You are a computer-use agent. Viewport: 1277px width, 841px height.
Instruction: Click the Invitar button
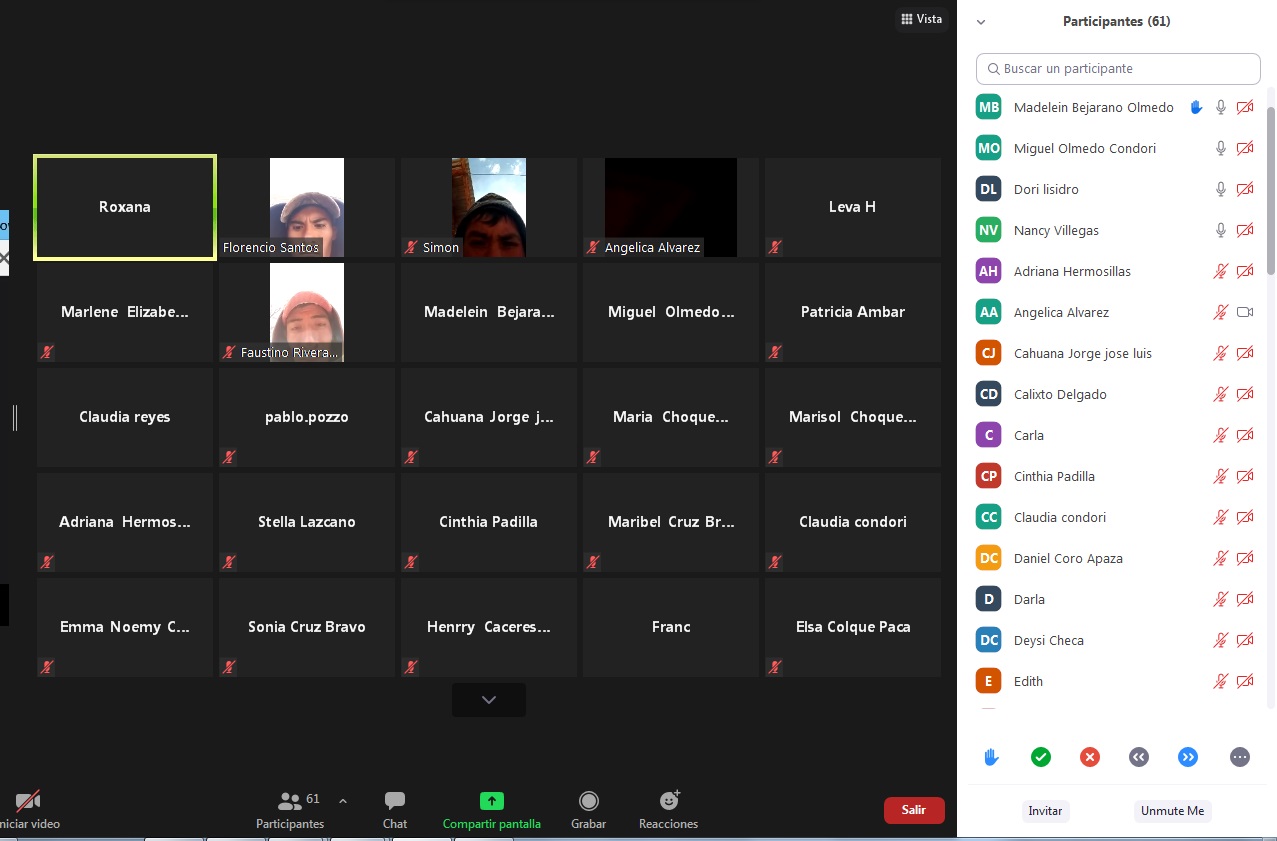(1045, 811)
